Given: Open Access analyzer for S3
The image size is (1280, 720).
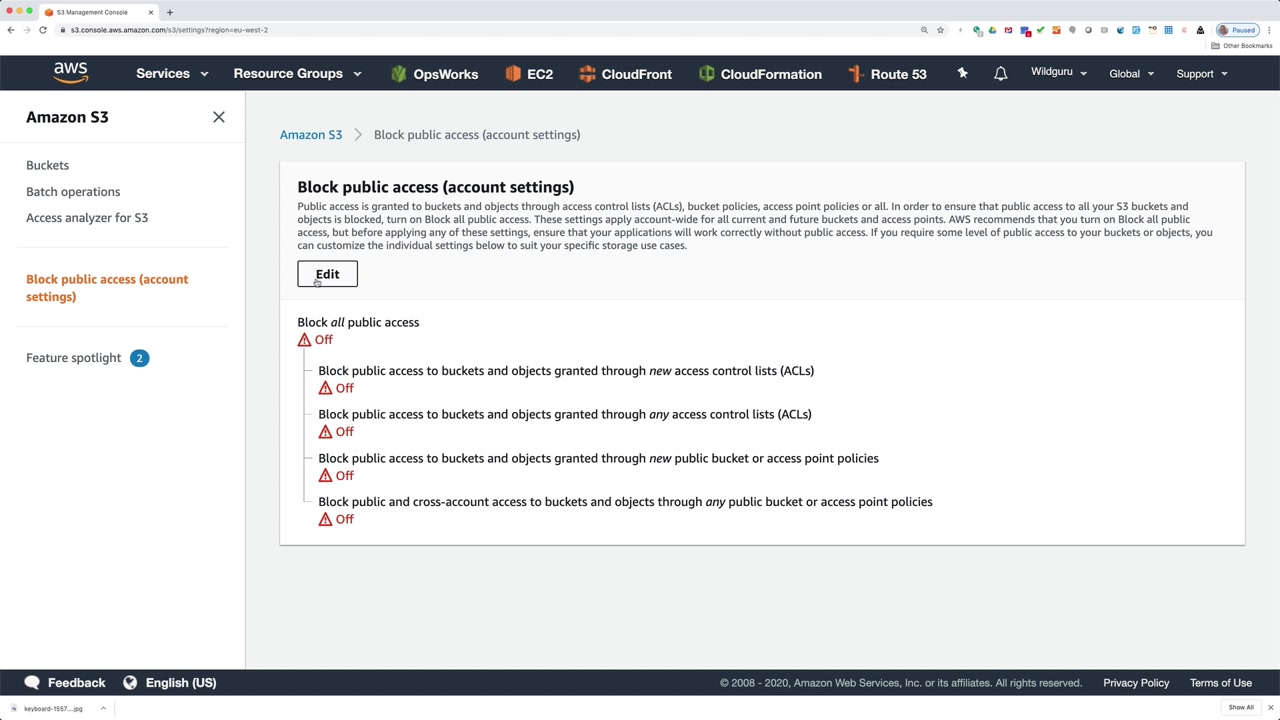Looking at the screenshot, I should coord(87,218).
